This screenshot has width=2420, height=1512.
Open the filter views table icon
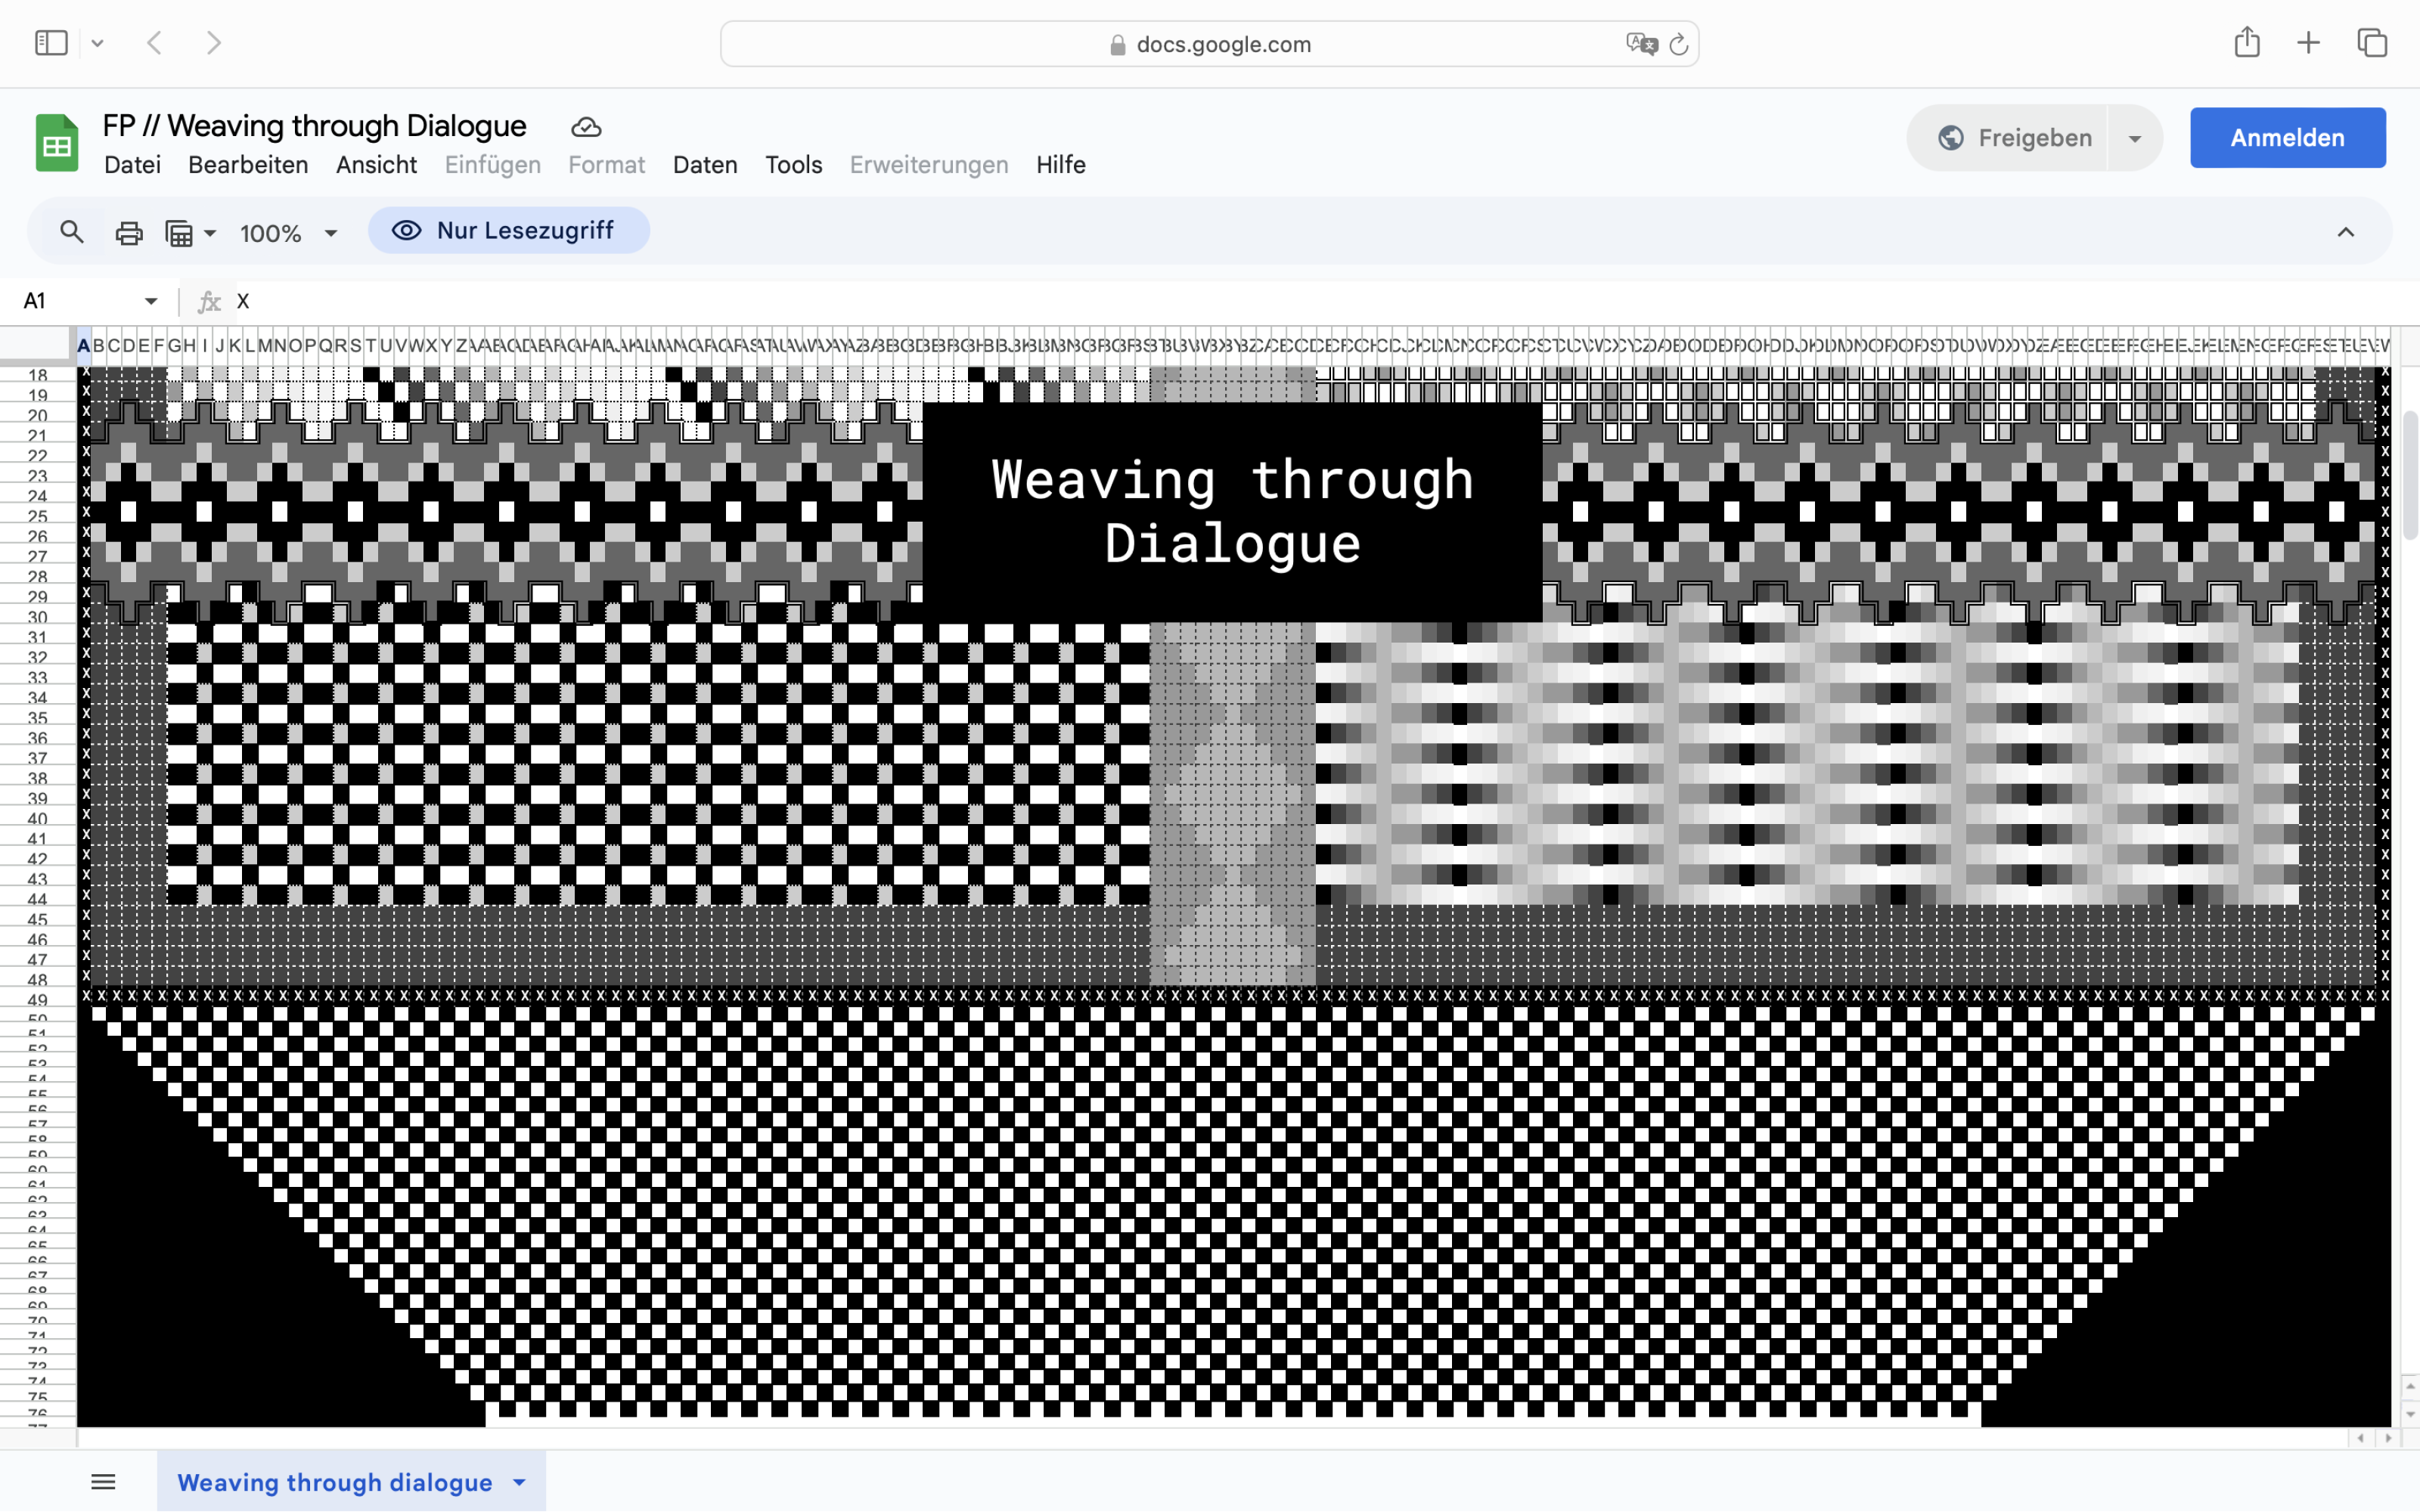[x=180, y=233]
